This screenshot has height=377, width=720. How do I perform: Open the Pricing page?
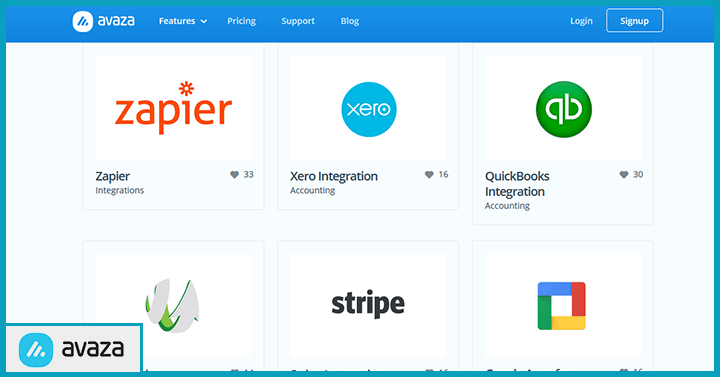pyautogui.click(x=242, y=21)
